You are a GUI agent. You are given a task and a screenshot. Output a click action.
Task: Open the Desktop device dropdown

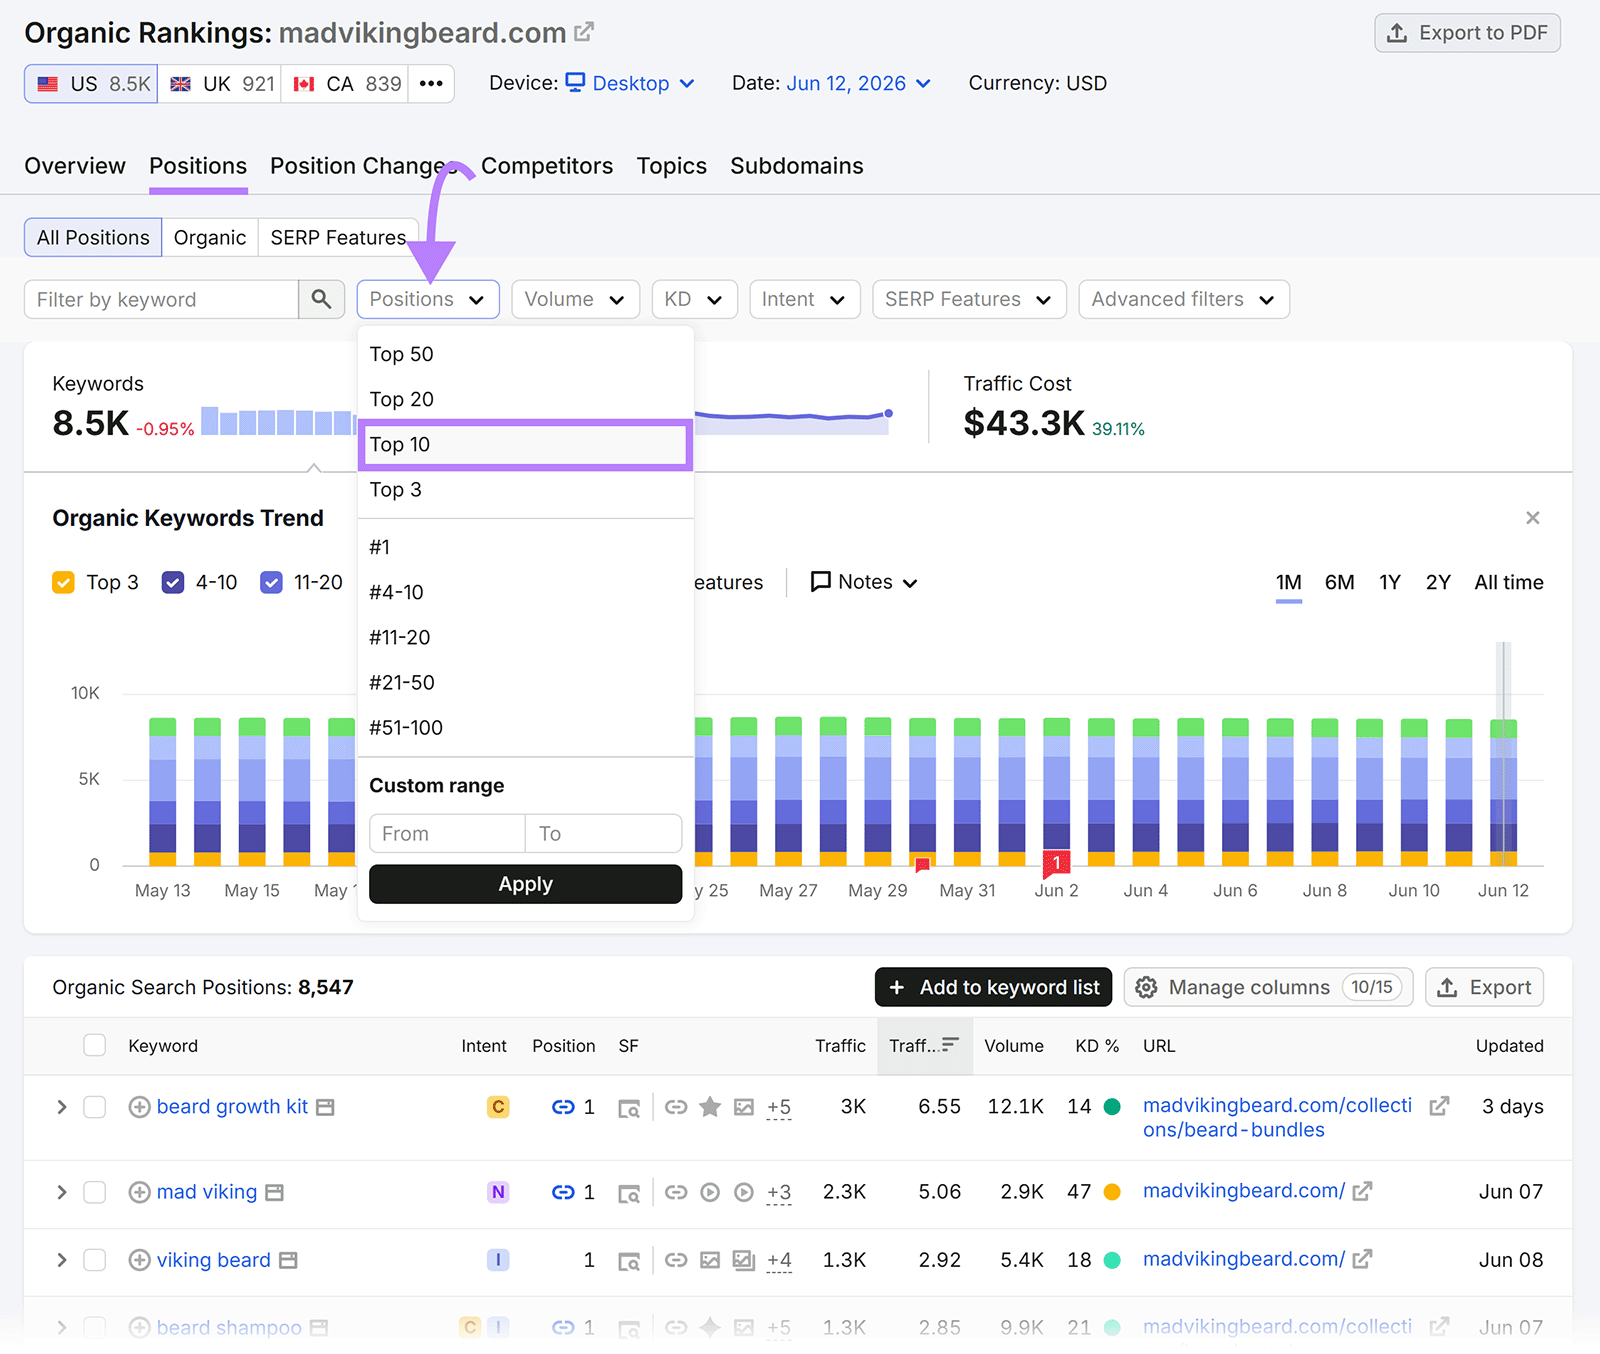click(630, 83)
